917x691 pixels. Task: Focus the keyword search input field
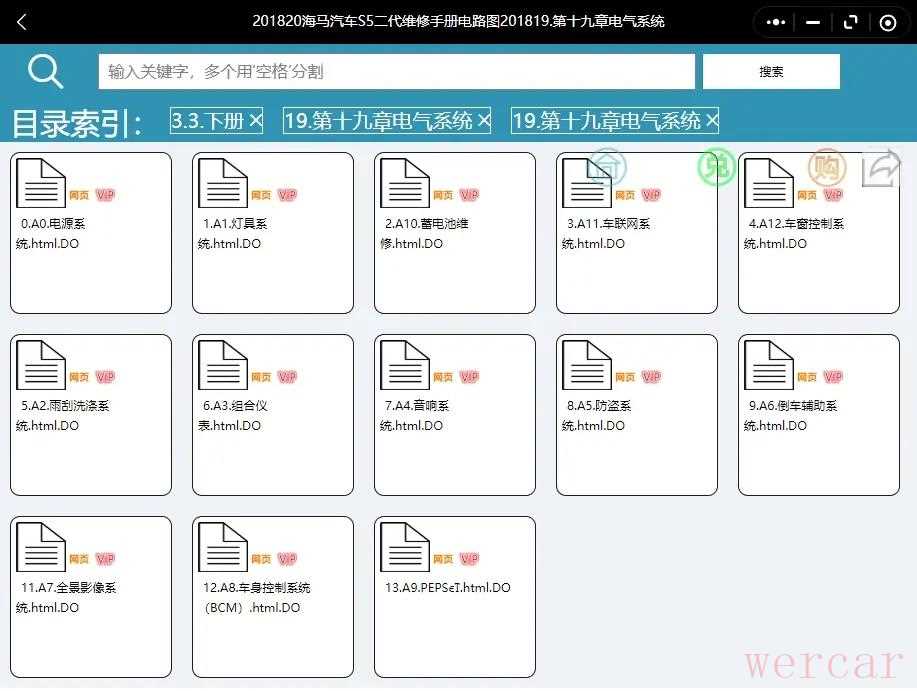[396, 72]
